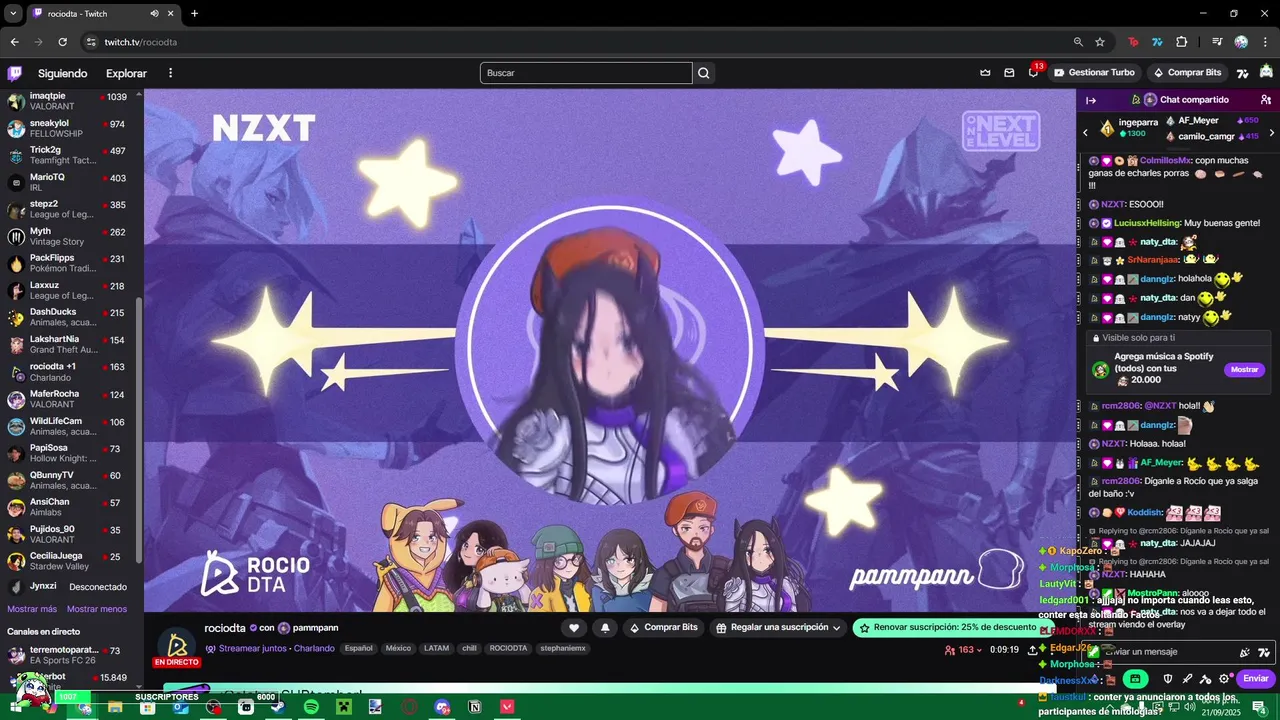Open a new browser tab
This screenshot has height=720, width=1280.
[194, 14]
